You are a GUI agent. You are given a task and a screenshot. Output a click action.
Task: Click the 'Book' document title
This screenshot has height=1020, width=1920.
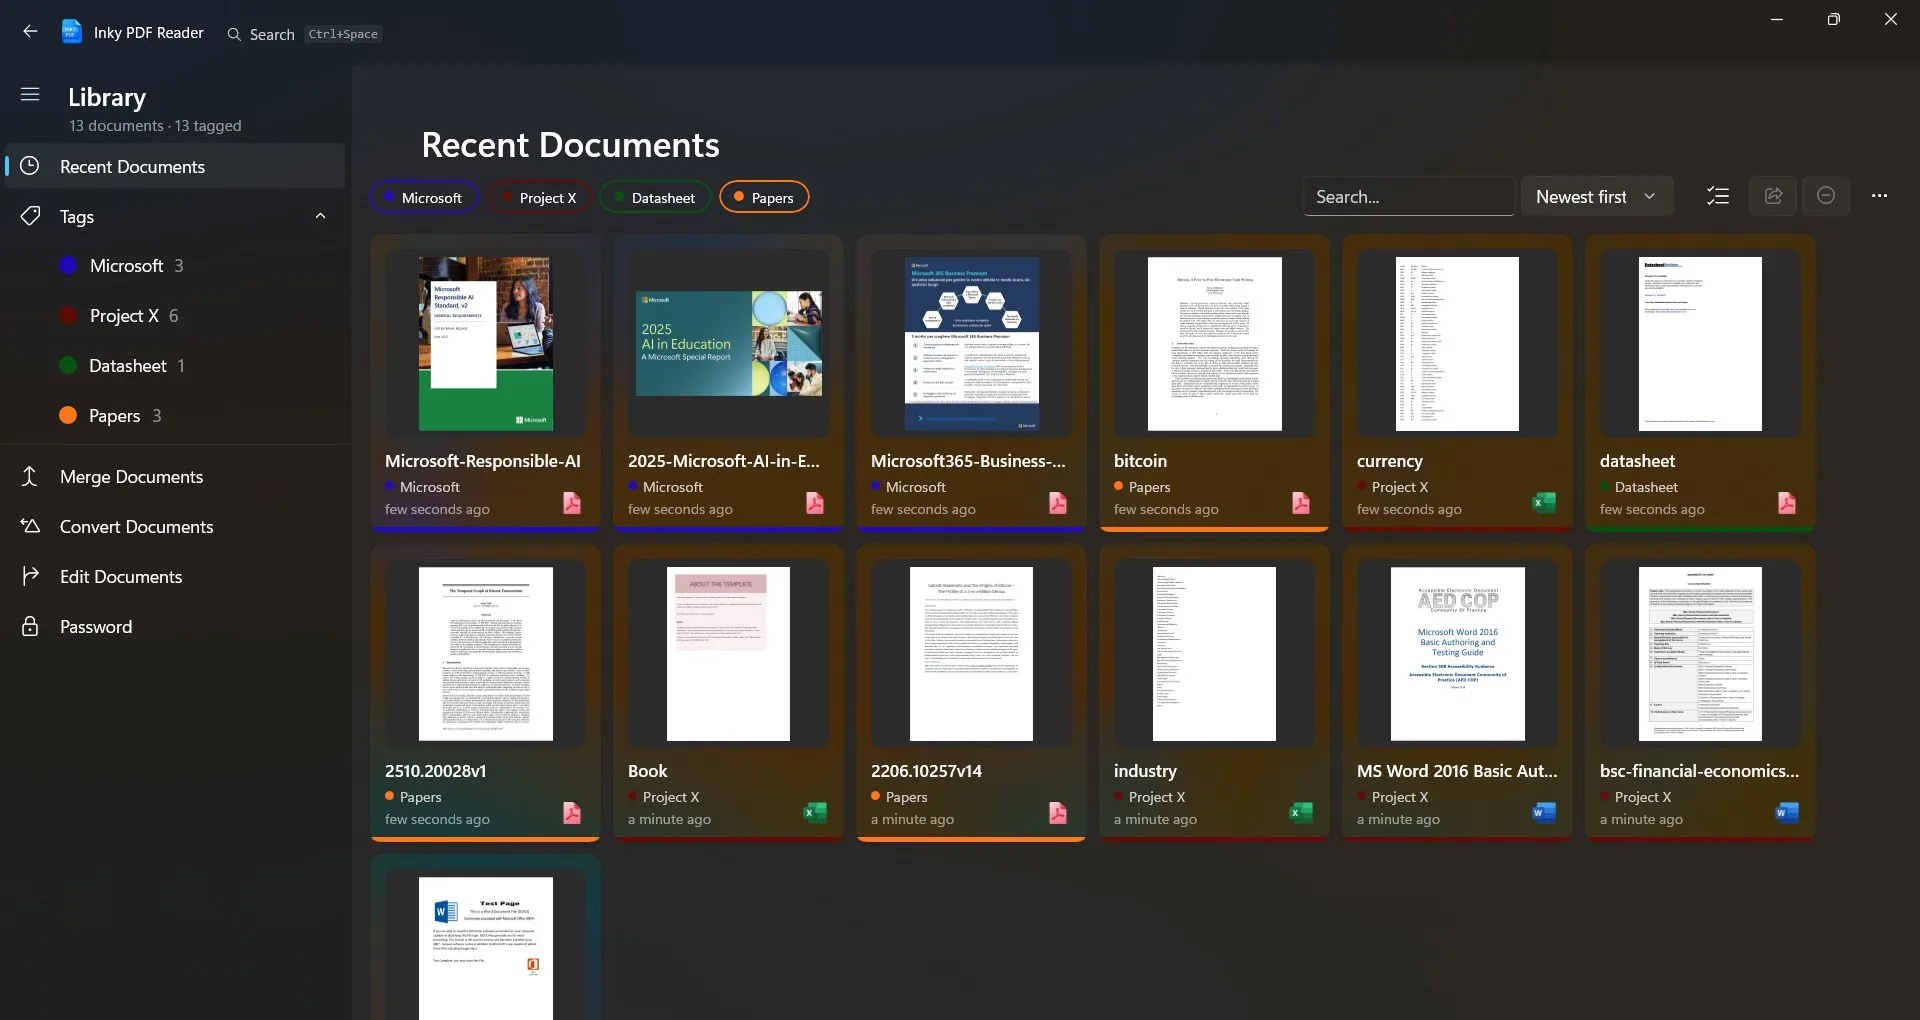647,771
